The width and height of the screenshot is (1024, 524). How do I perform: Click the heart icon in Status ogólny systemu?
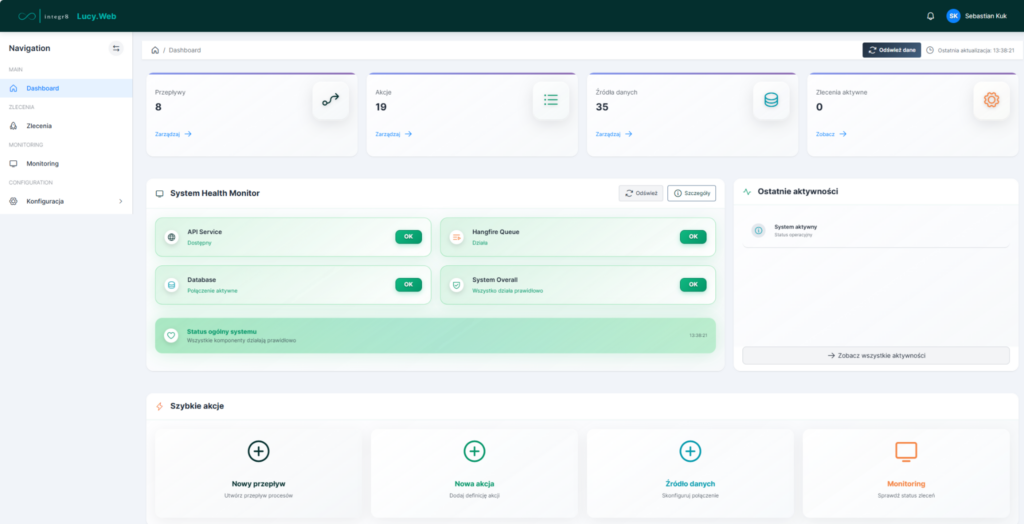pyautogui.click(x=171, y=335)
